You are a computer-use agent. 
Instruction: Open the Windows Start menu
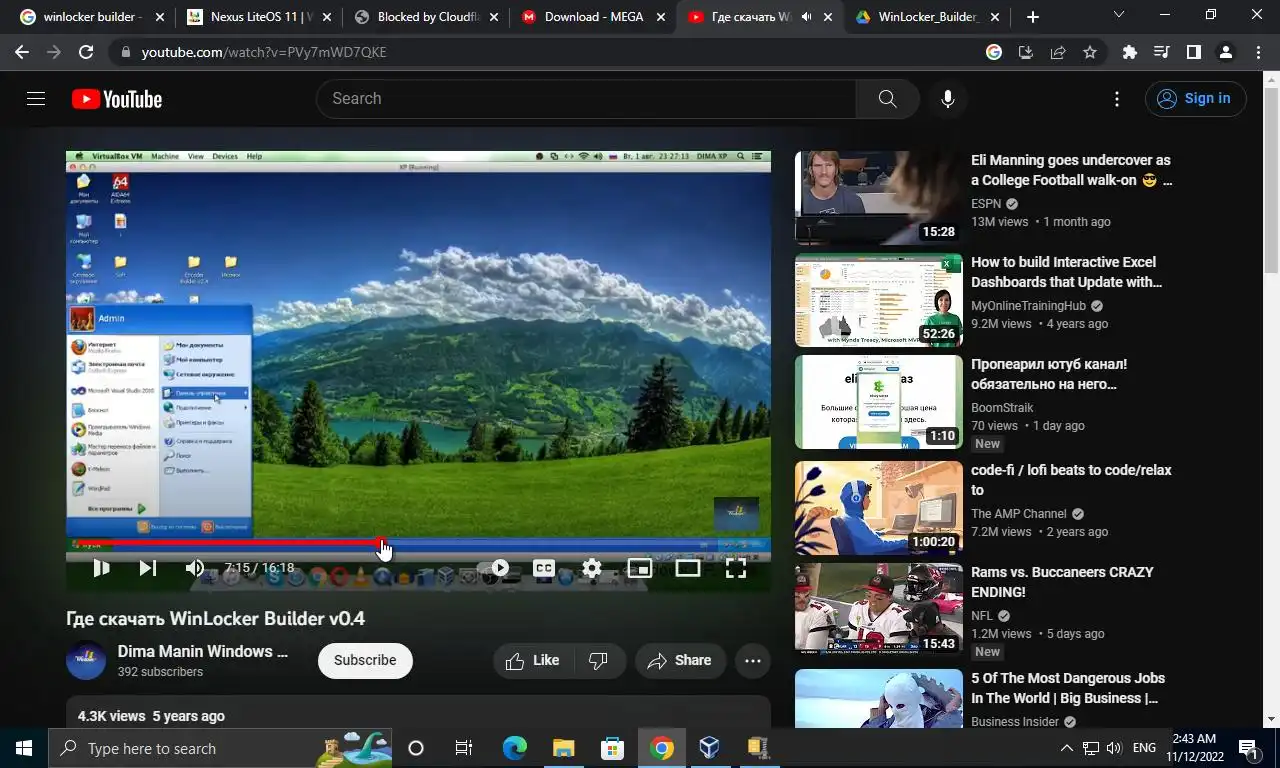point(24,748)
